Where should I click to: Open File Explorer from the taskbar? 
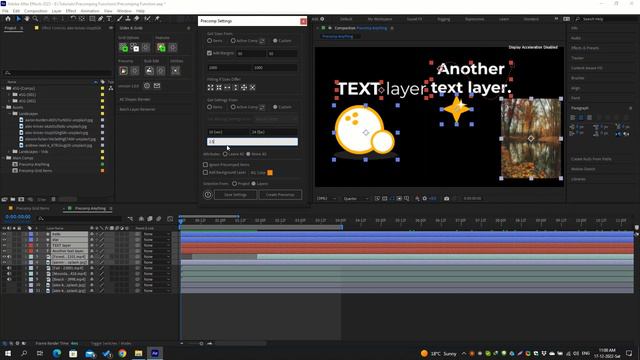click(x=138, y=353)
